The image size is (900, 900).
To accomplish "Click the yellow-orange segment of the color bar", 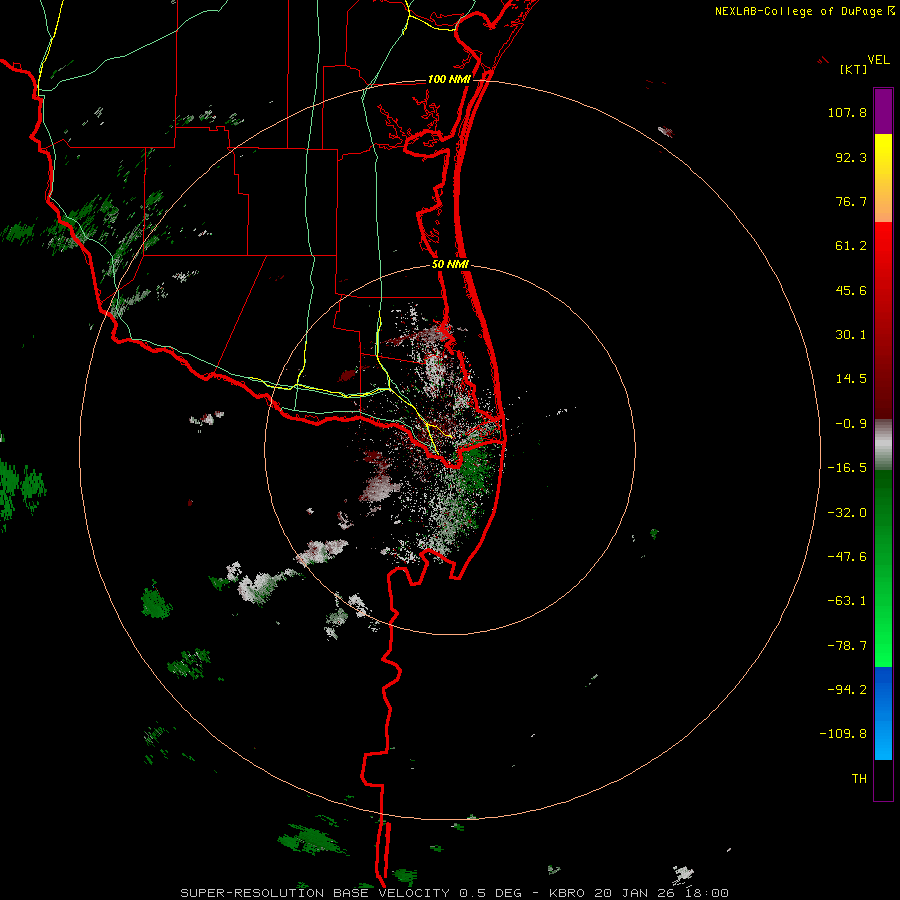I will [x=883, y=178].
